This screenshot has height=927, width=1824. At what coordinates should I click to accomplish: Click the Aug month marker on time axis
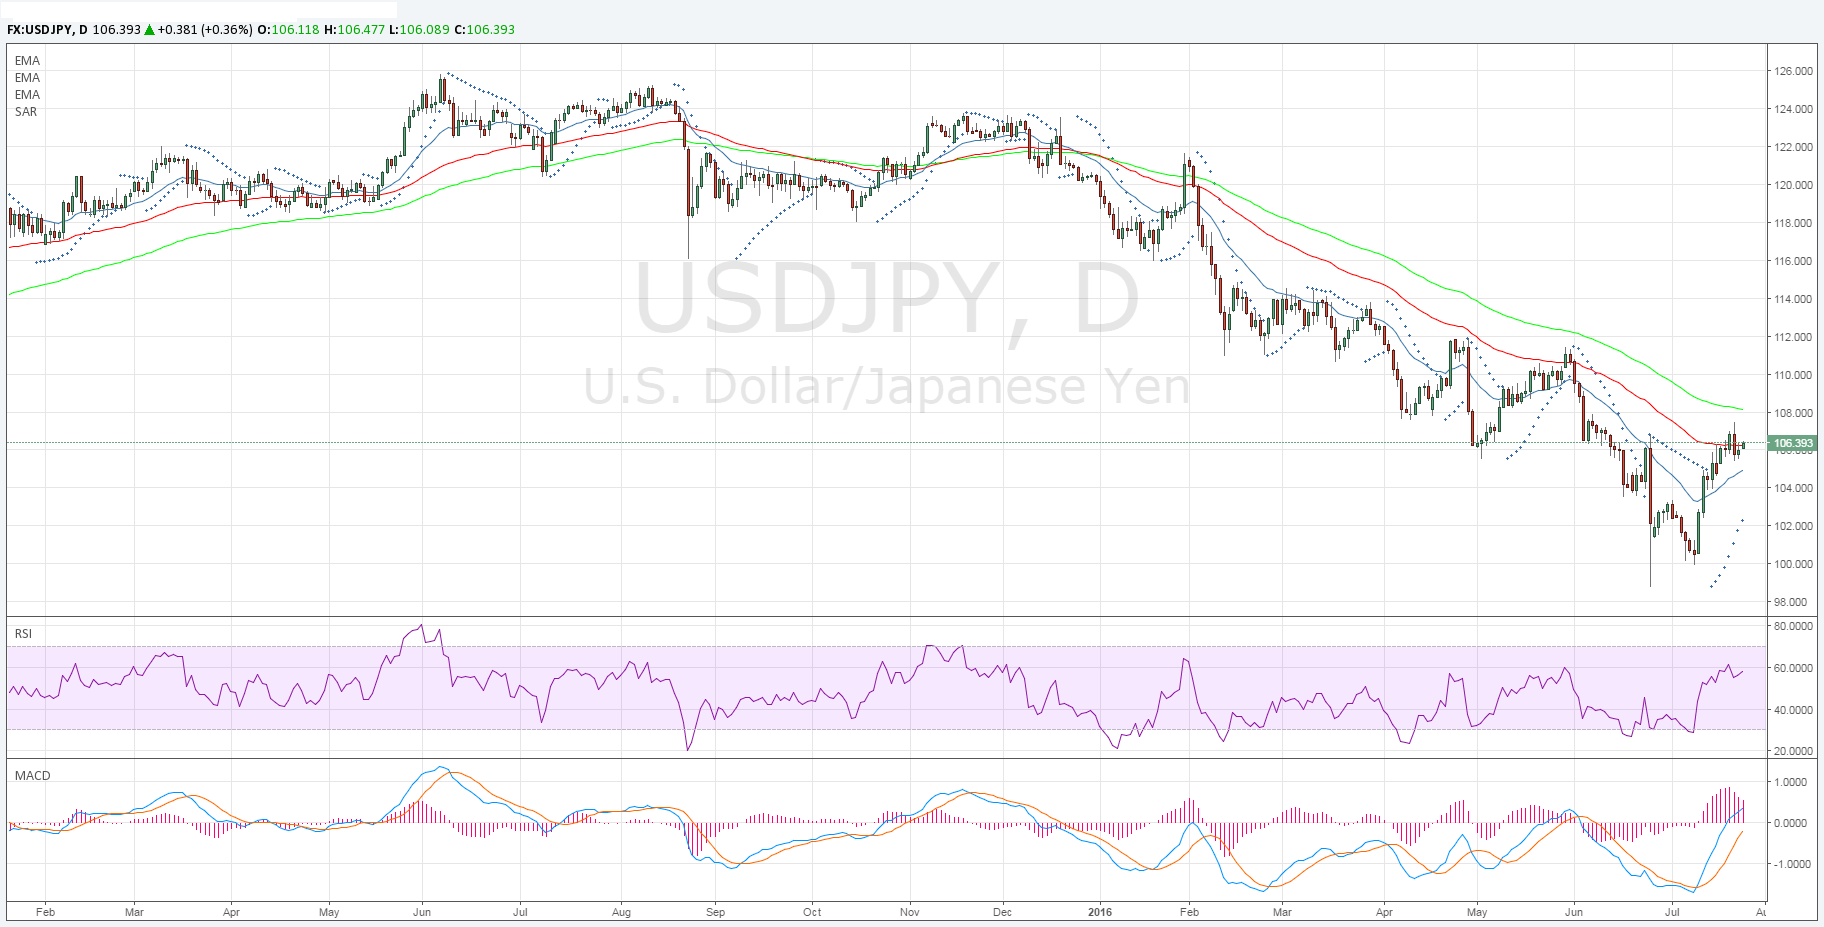(621, 912)
